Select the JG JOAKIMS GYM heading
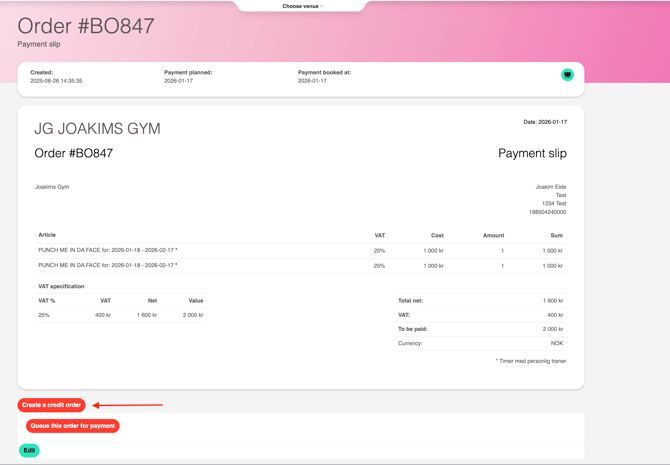 pyautogui.click(x=97, y=129)
